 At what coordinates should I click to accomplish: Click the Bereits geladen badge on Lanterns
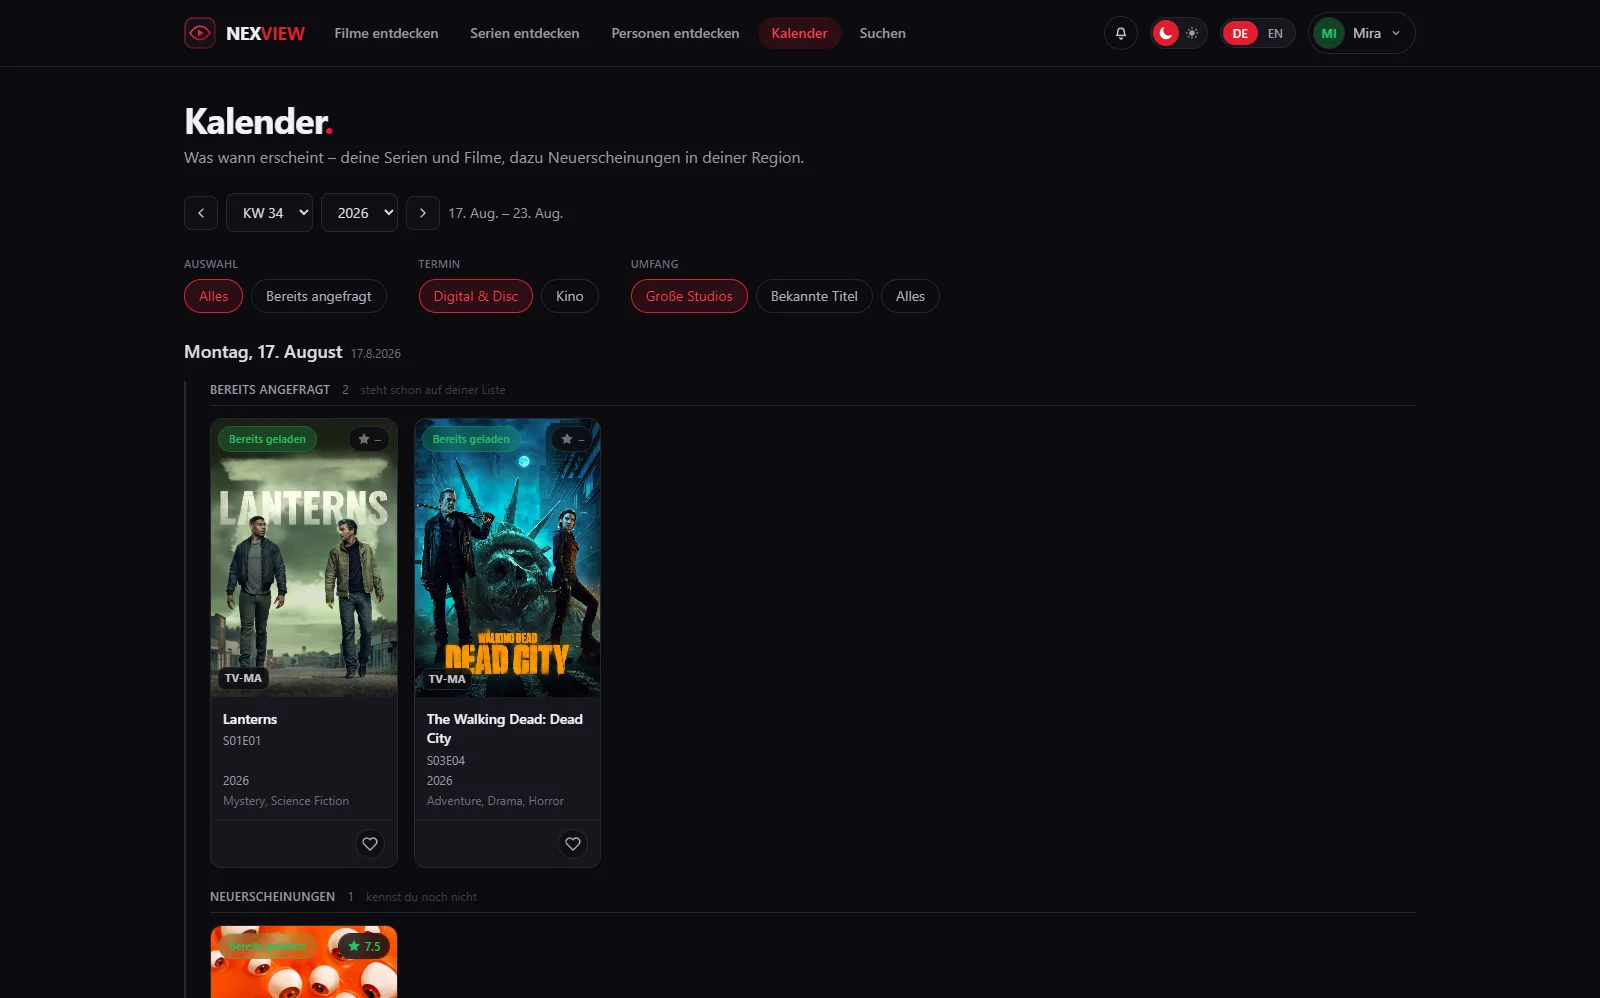(x=267, y=439)
